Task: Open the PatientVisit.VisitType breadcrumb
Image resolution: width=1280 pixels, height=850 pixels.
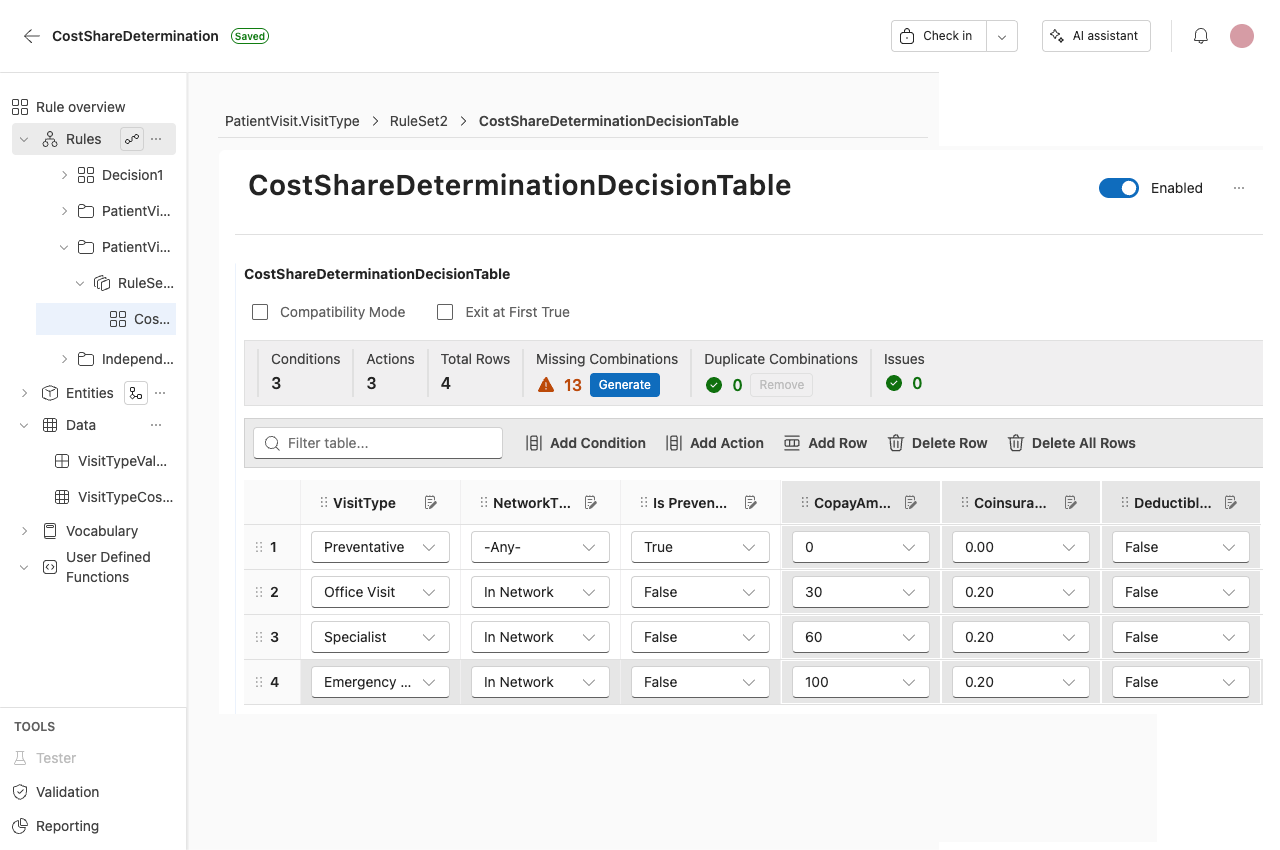Action: tap(292, 120)
